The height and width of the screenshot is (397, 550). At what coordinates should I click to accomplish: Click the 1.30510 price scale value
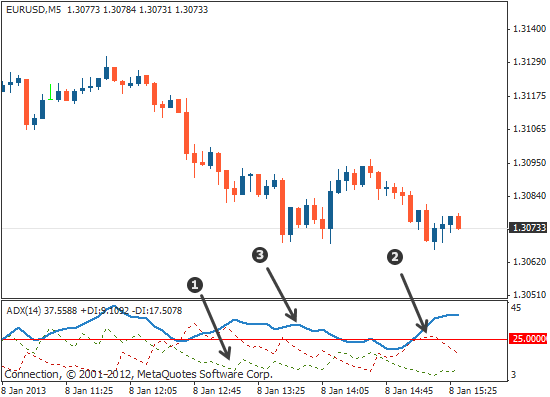530,295
